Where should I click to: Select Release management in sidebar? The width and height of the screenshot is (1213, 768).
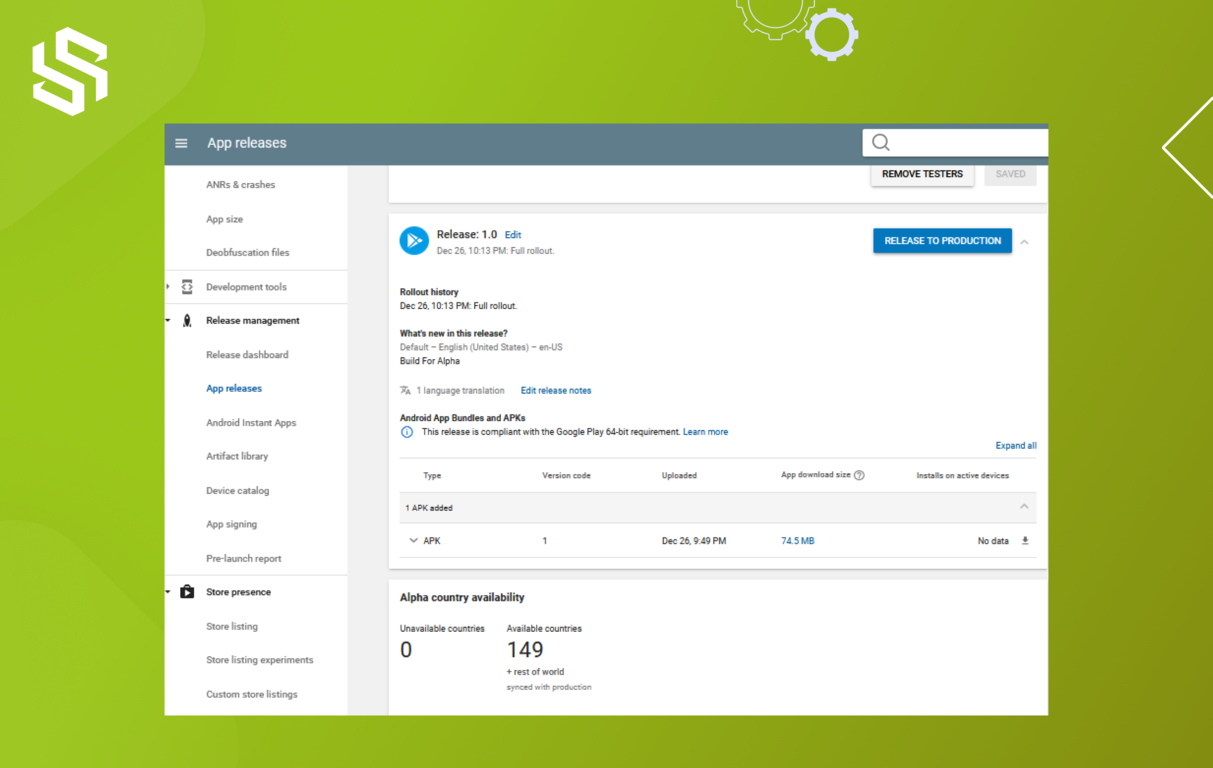pos(252,321)
